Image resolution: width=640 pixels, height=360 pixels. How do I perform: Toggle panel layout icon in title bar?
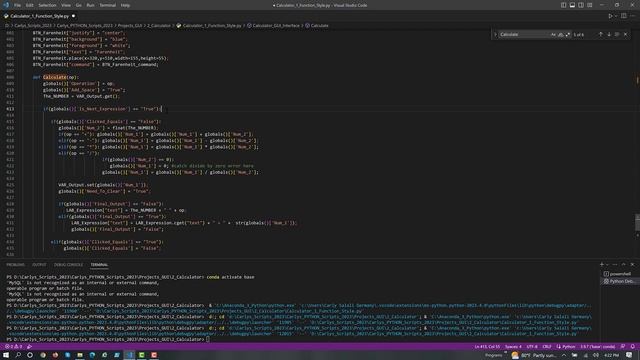tap(572, 5)
